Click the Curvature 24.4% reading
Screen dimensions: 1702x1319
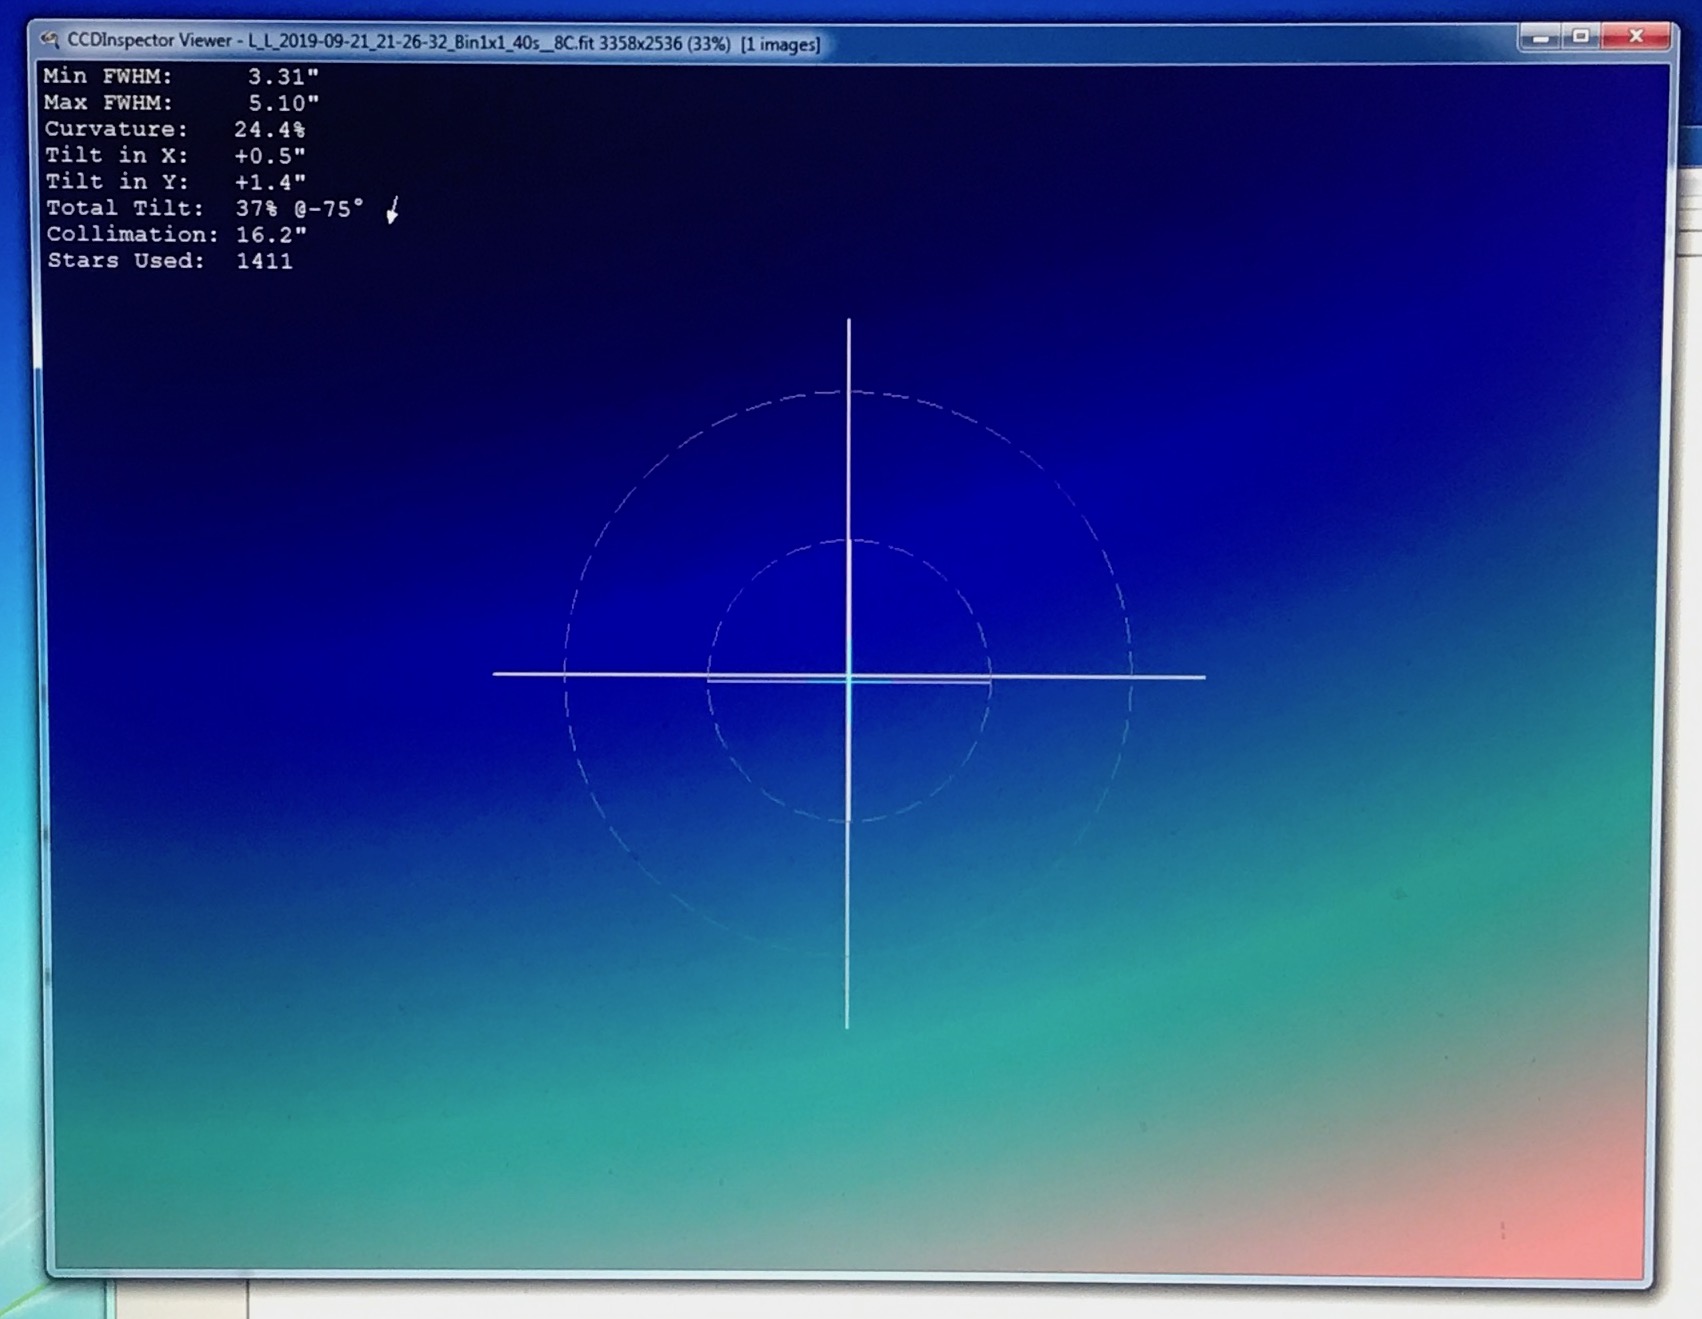[x=269, y=130]
